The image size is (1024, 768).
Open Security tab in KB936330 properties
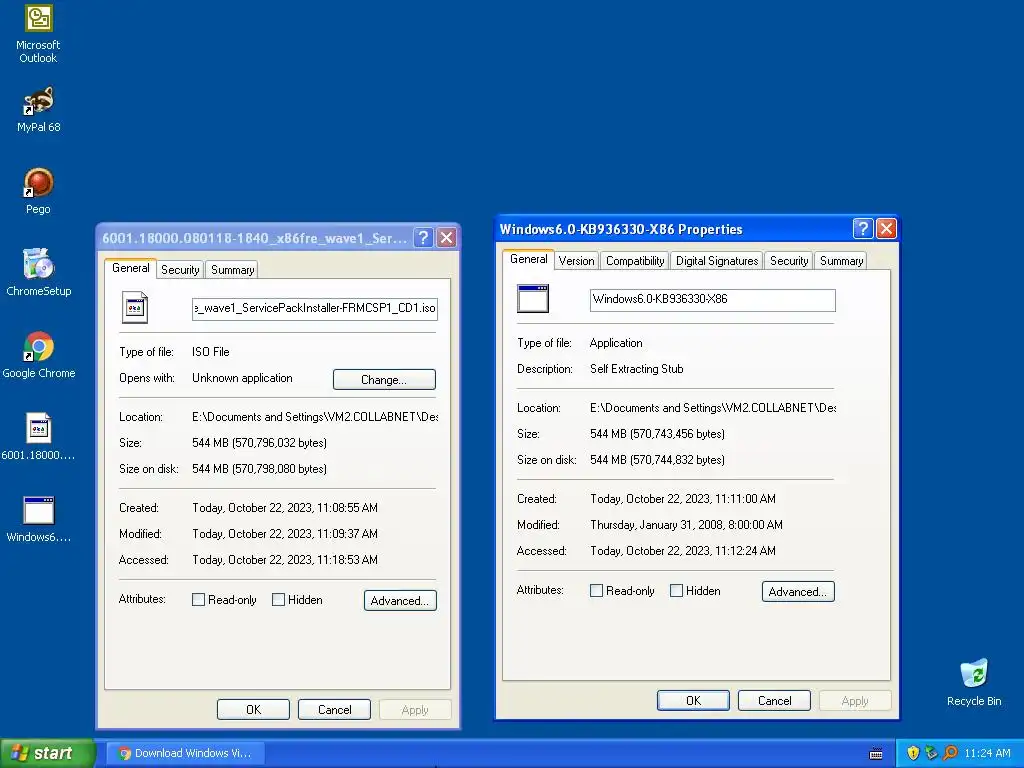coord(789,261)
